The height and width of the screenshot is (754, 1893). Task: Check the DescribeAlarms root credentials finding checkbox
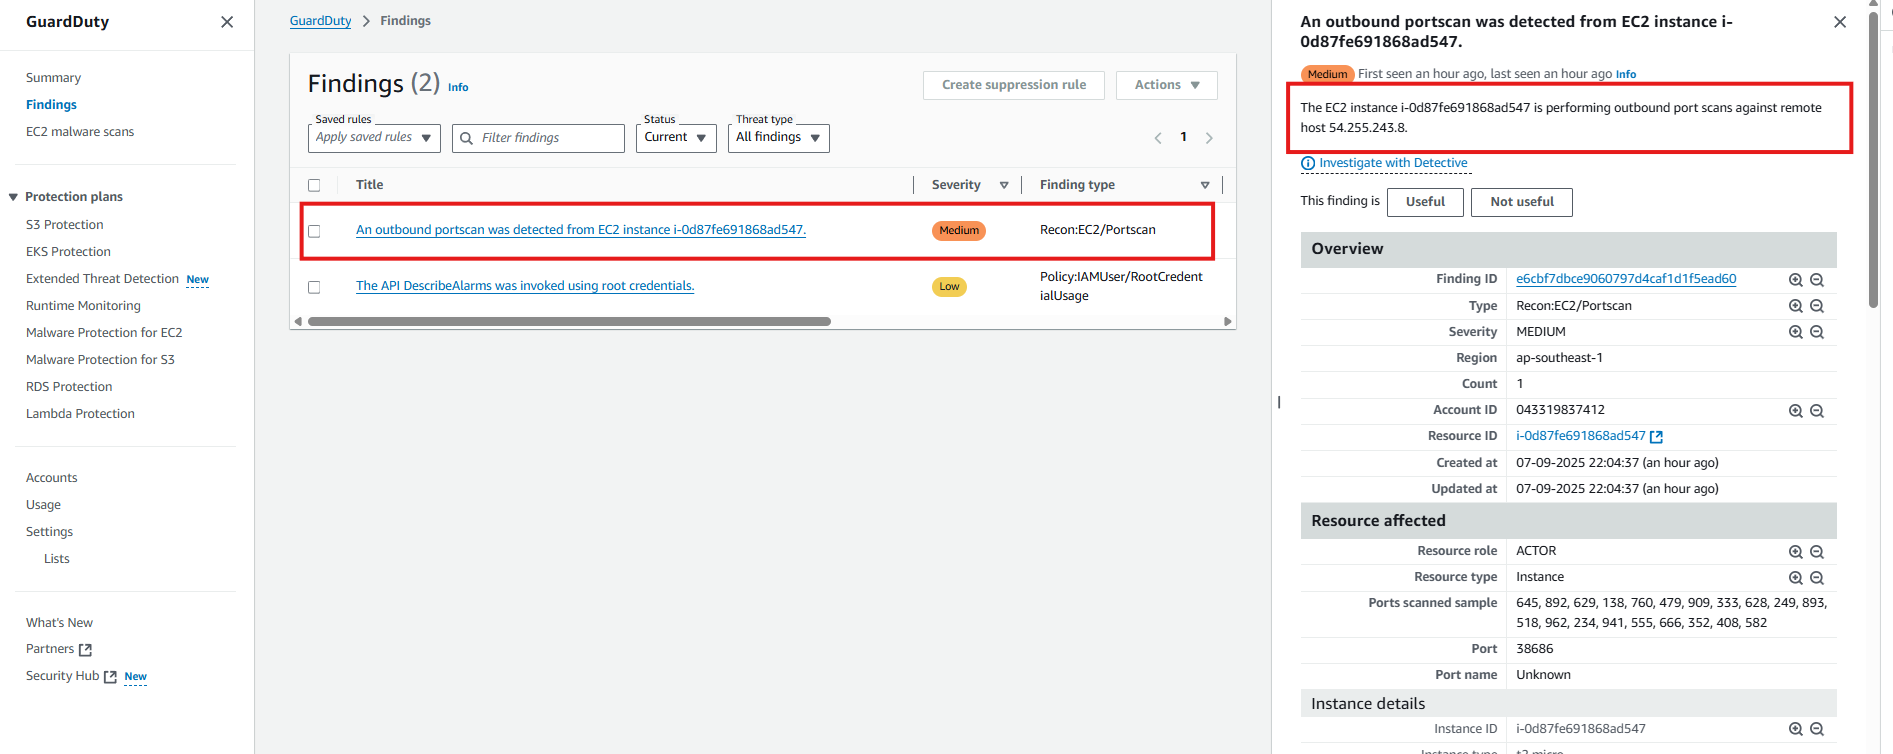(314, 287)
